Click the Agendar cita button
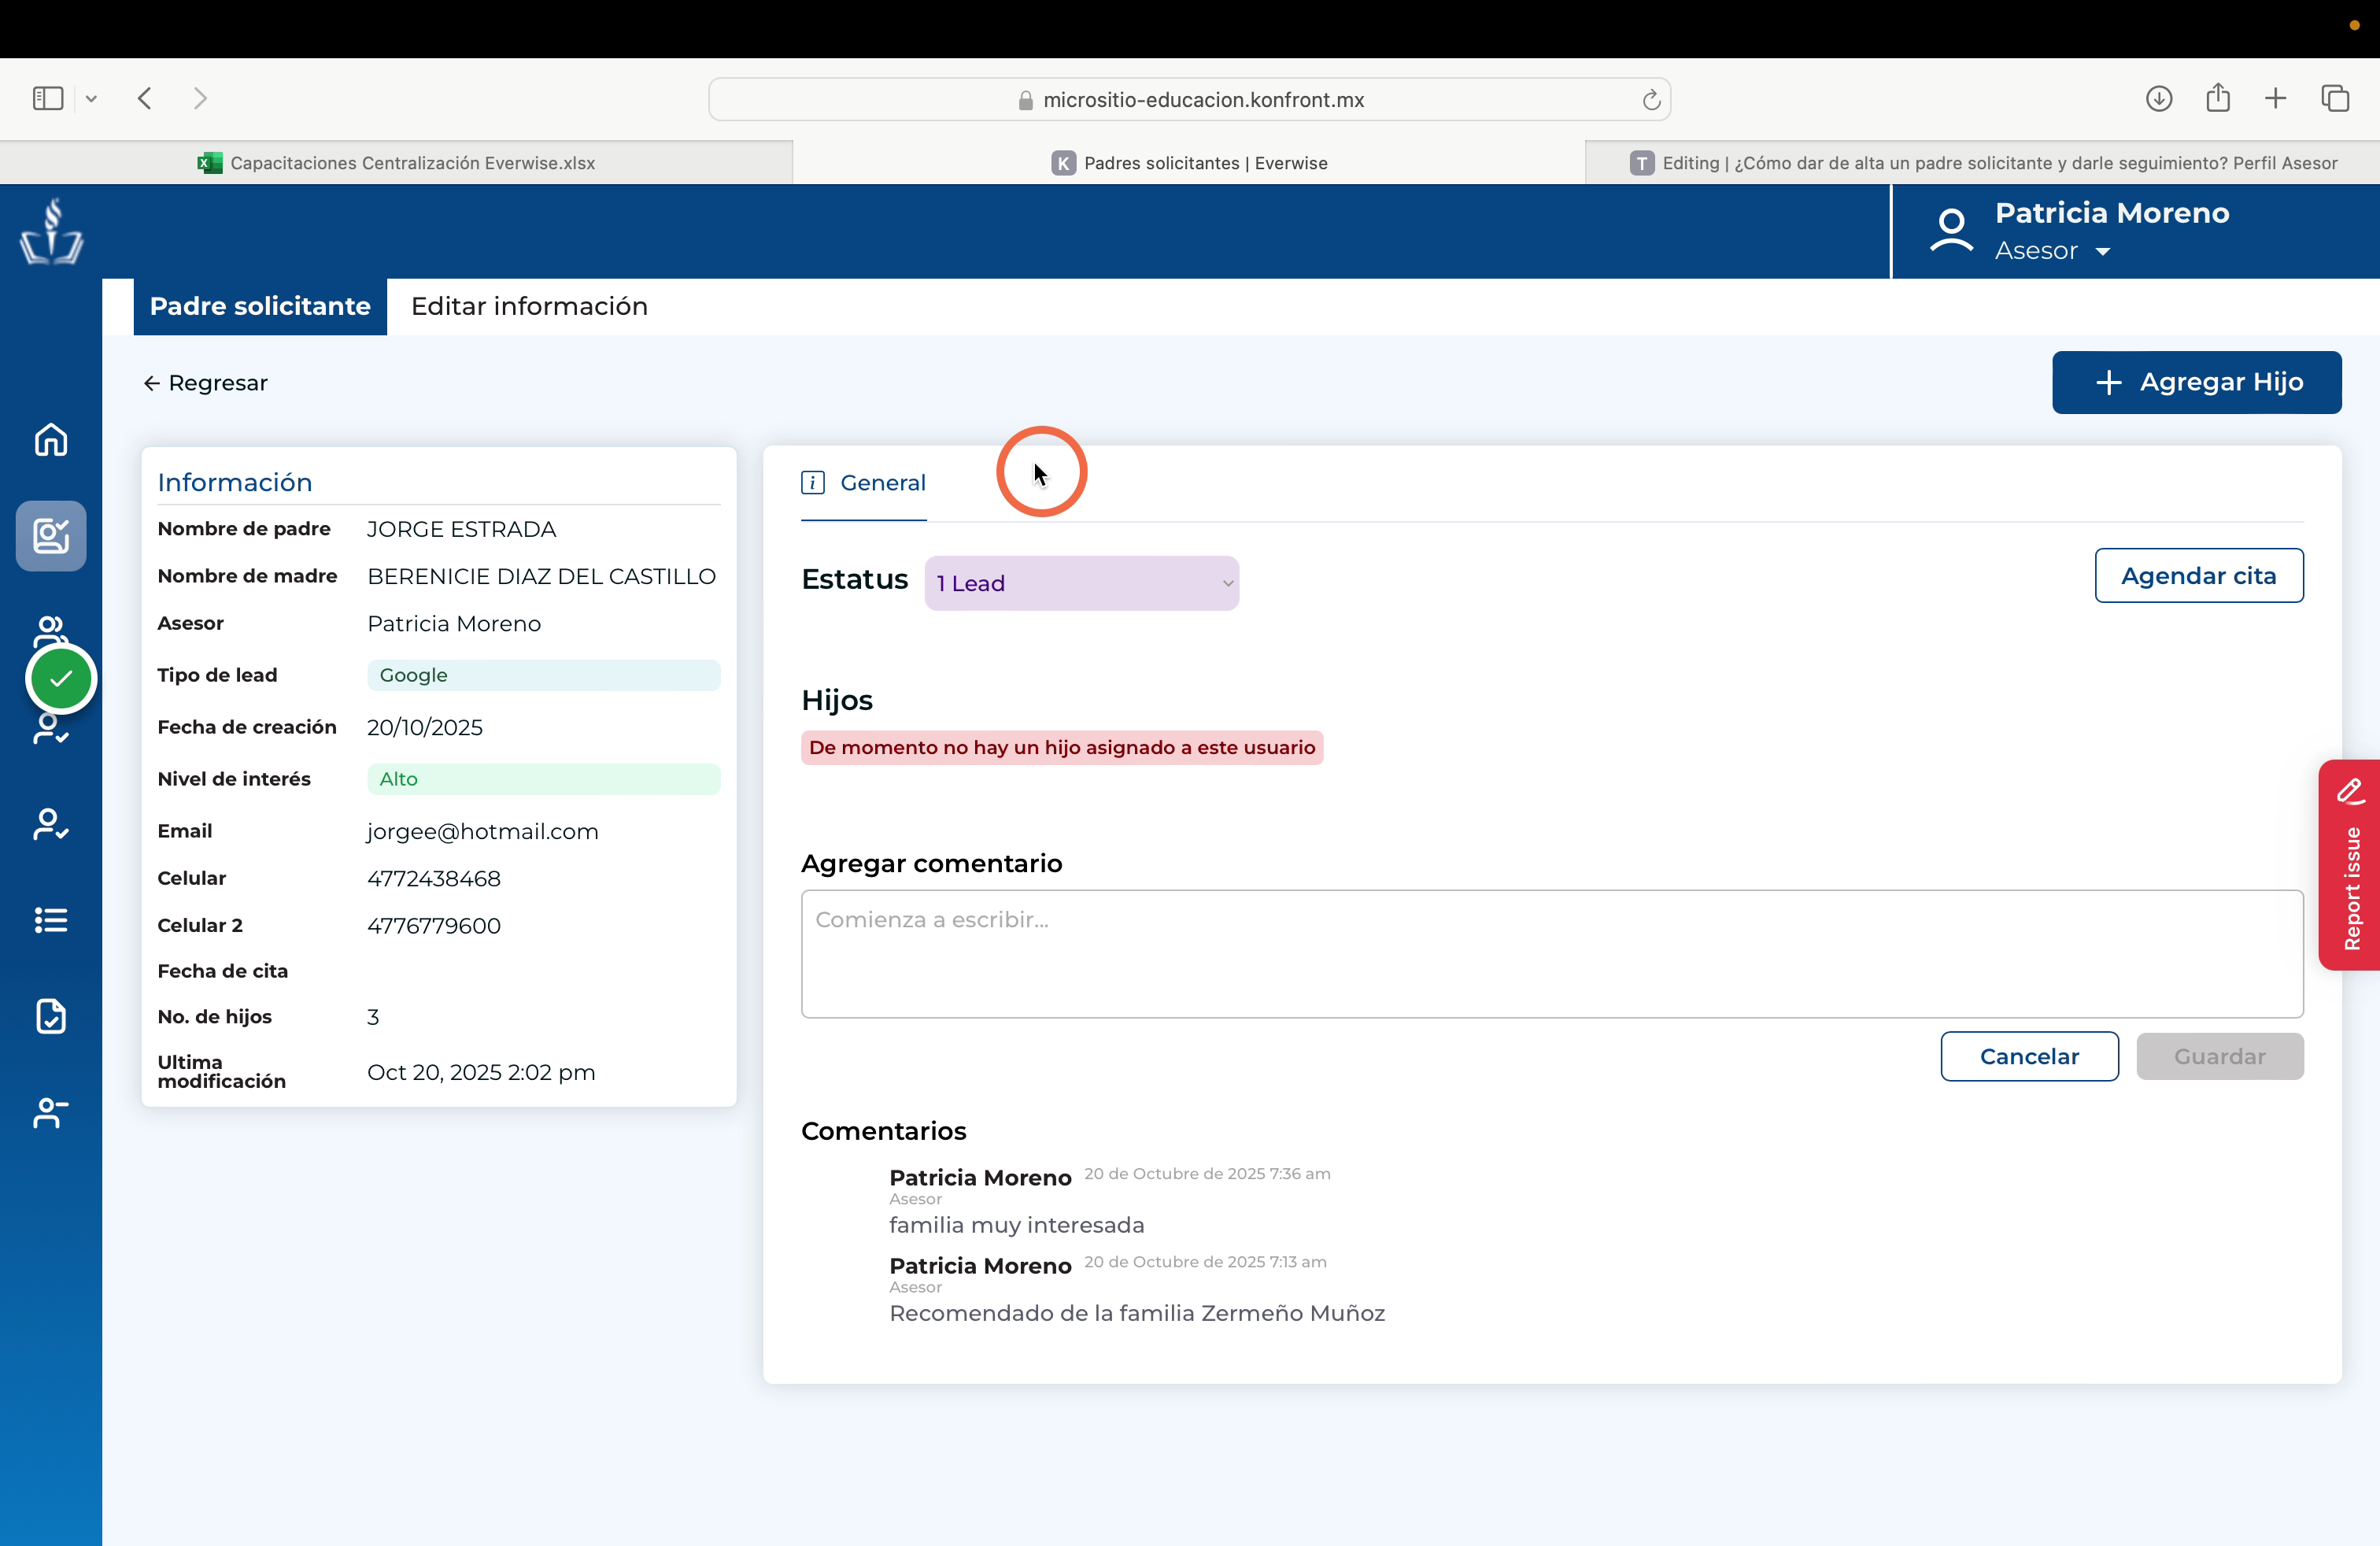Screen dimensions: 2380x1546 click(x=2199, y=575)
